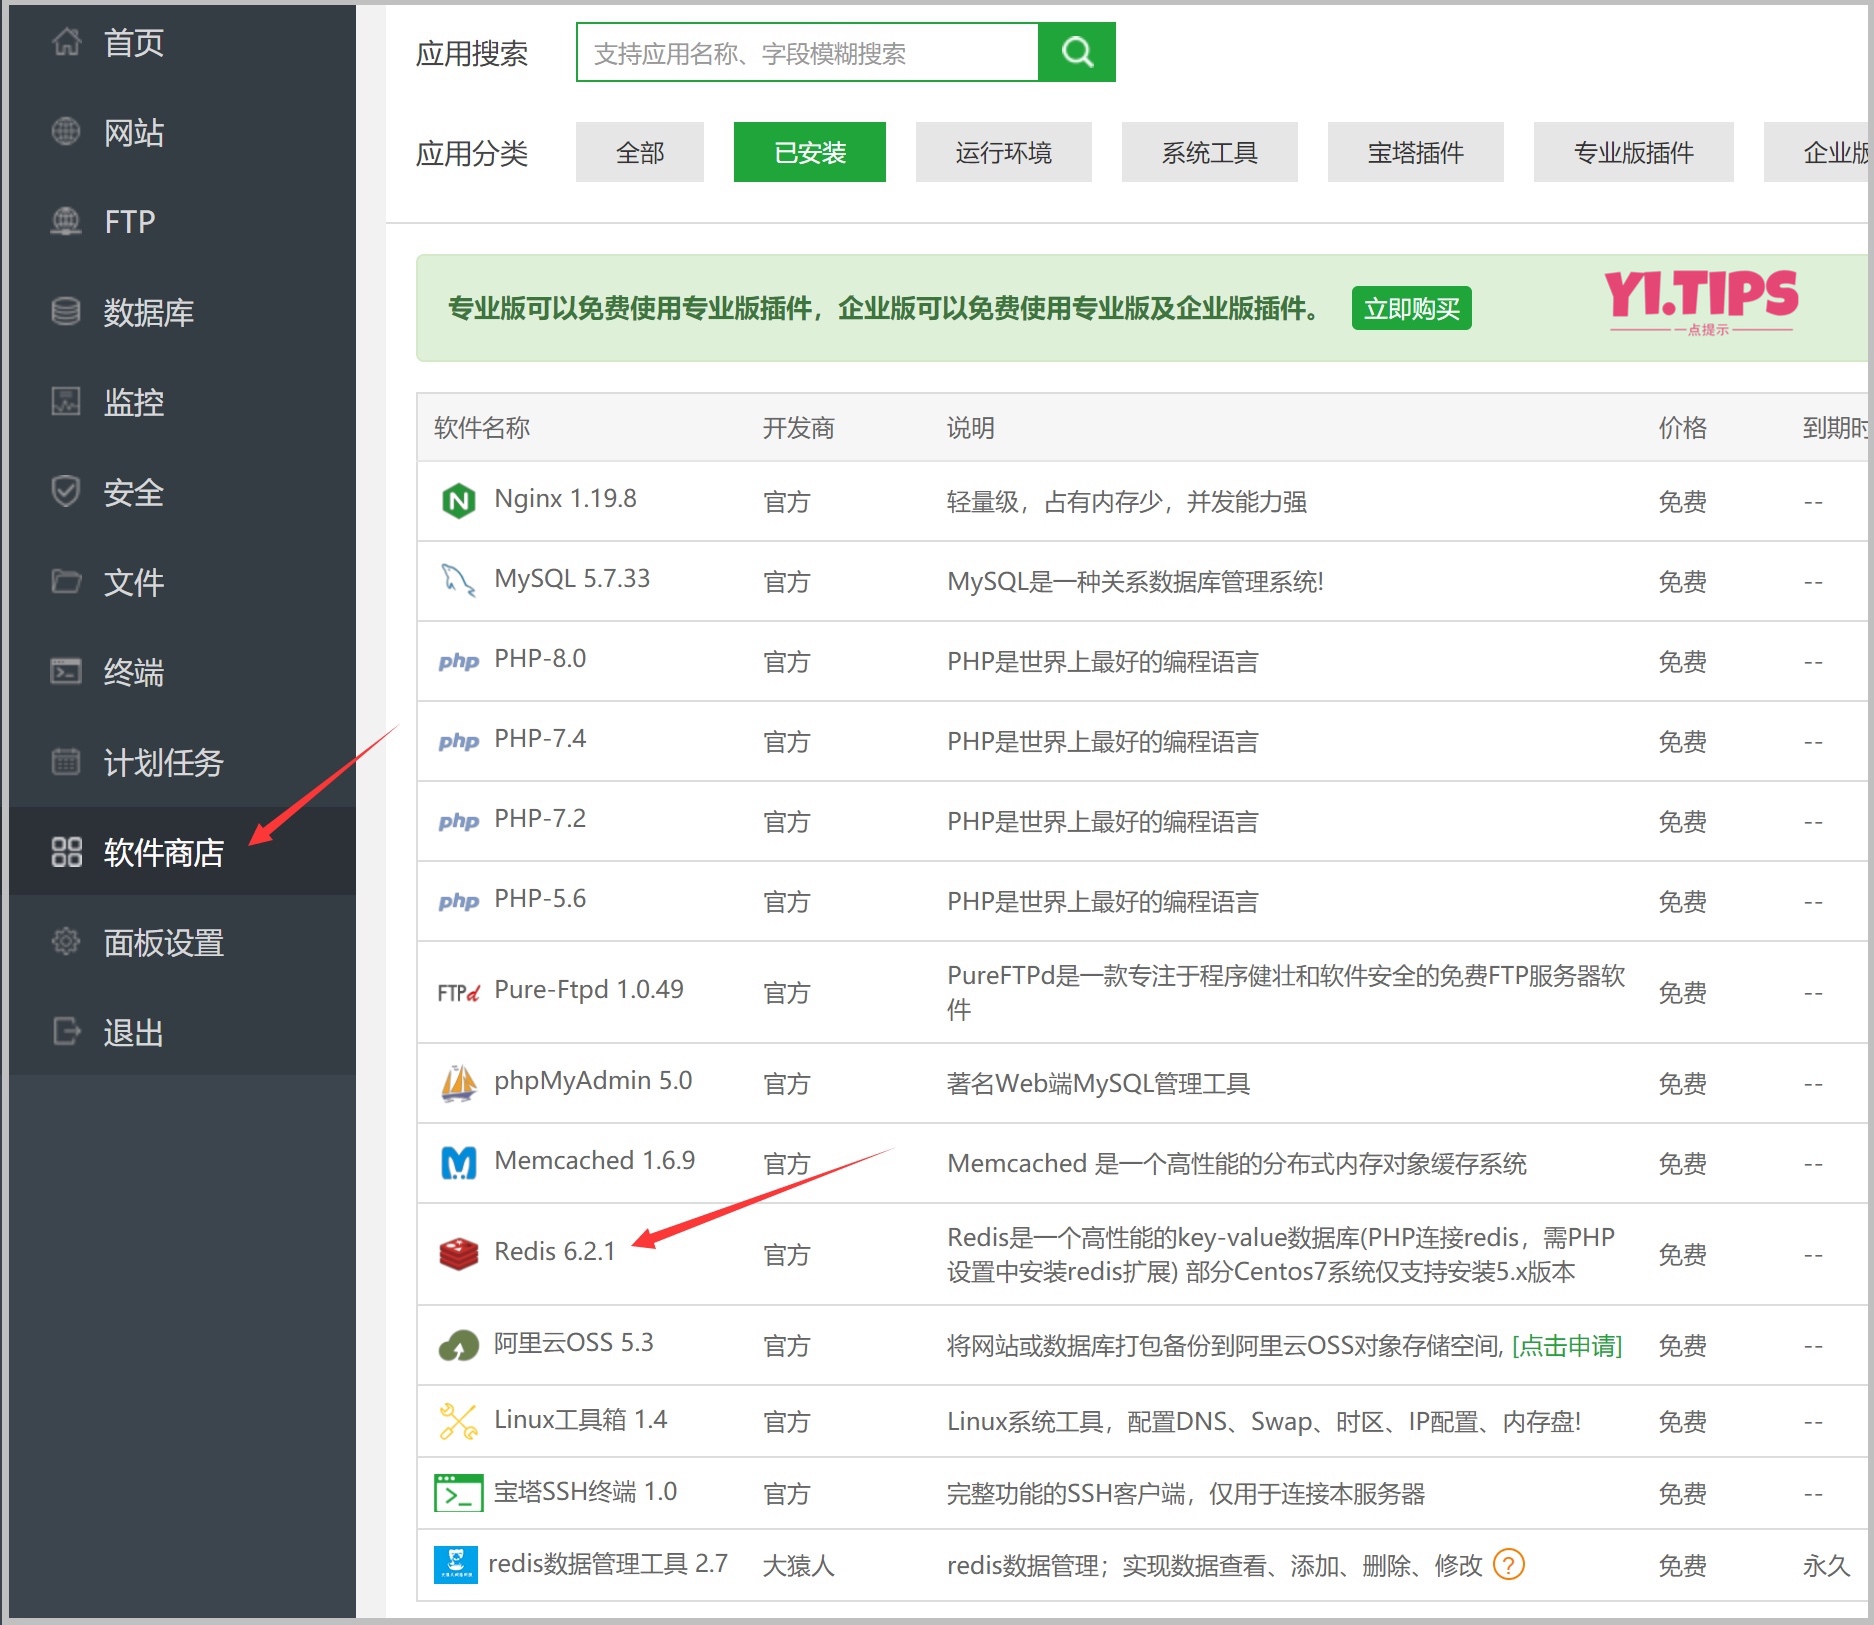Click the Memcached icon
The width and height of the screenshot is (1874, 1625).
[458, 1162]
